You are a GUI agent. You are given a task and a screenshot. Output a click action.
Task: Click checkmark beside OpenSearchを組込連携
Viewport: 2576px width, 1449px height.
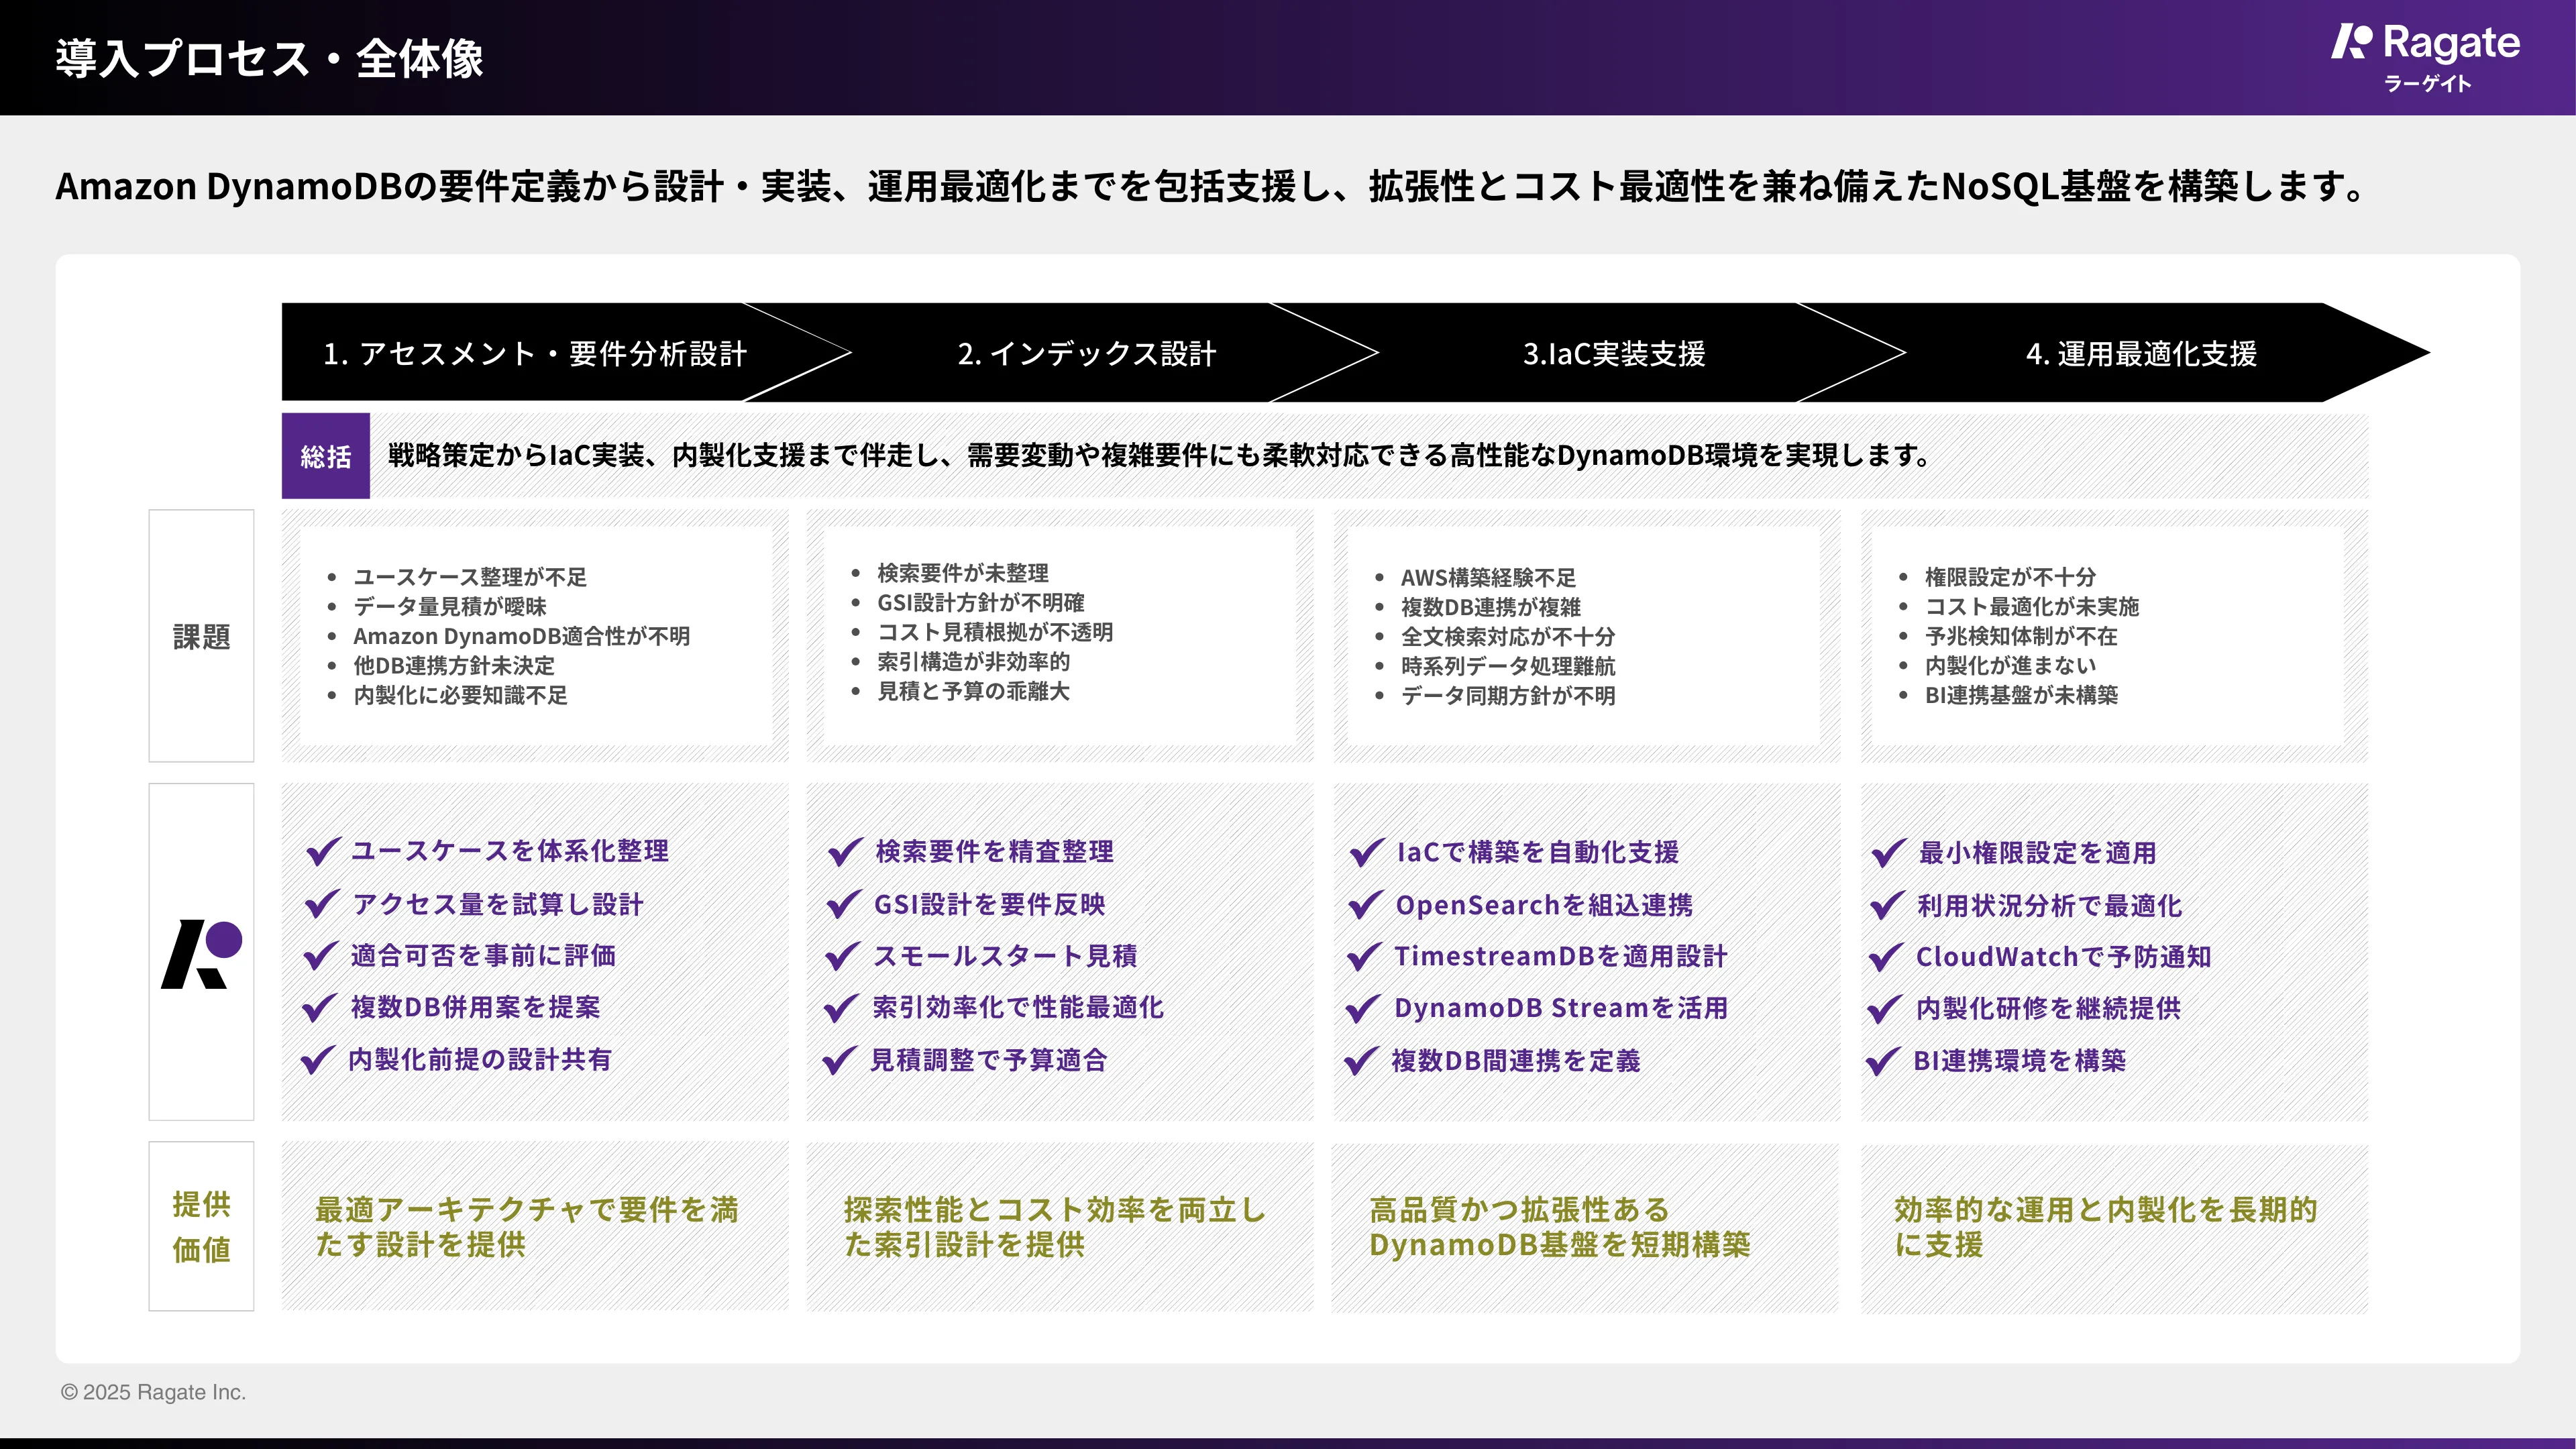pos(1366,906)
